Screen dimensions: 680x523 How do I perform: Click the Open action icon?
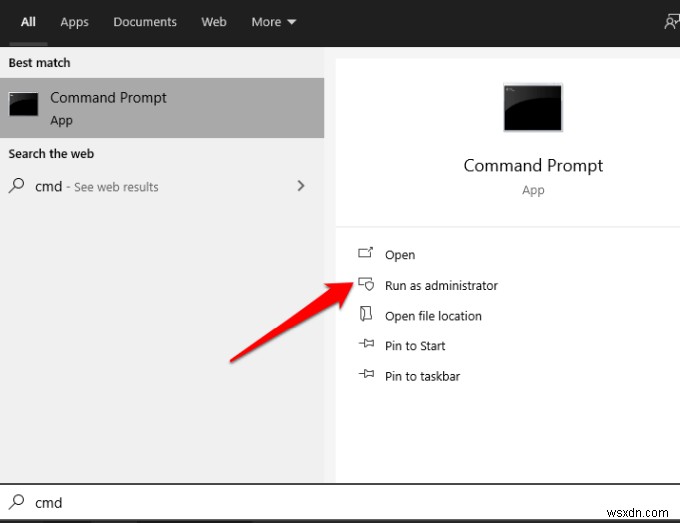(x=365, y=254)
